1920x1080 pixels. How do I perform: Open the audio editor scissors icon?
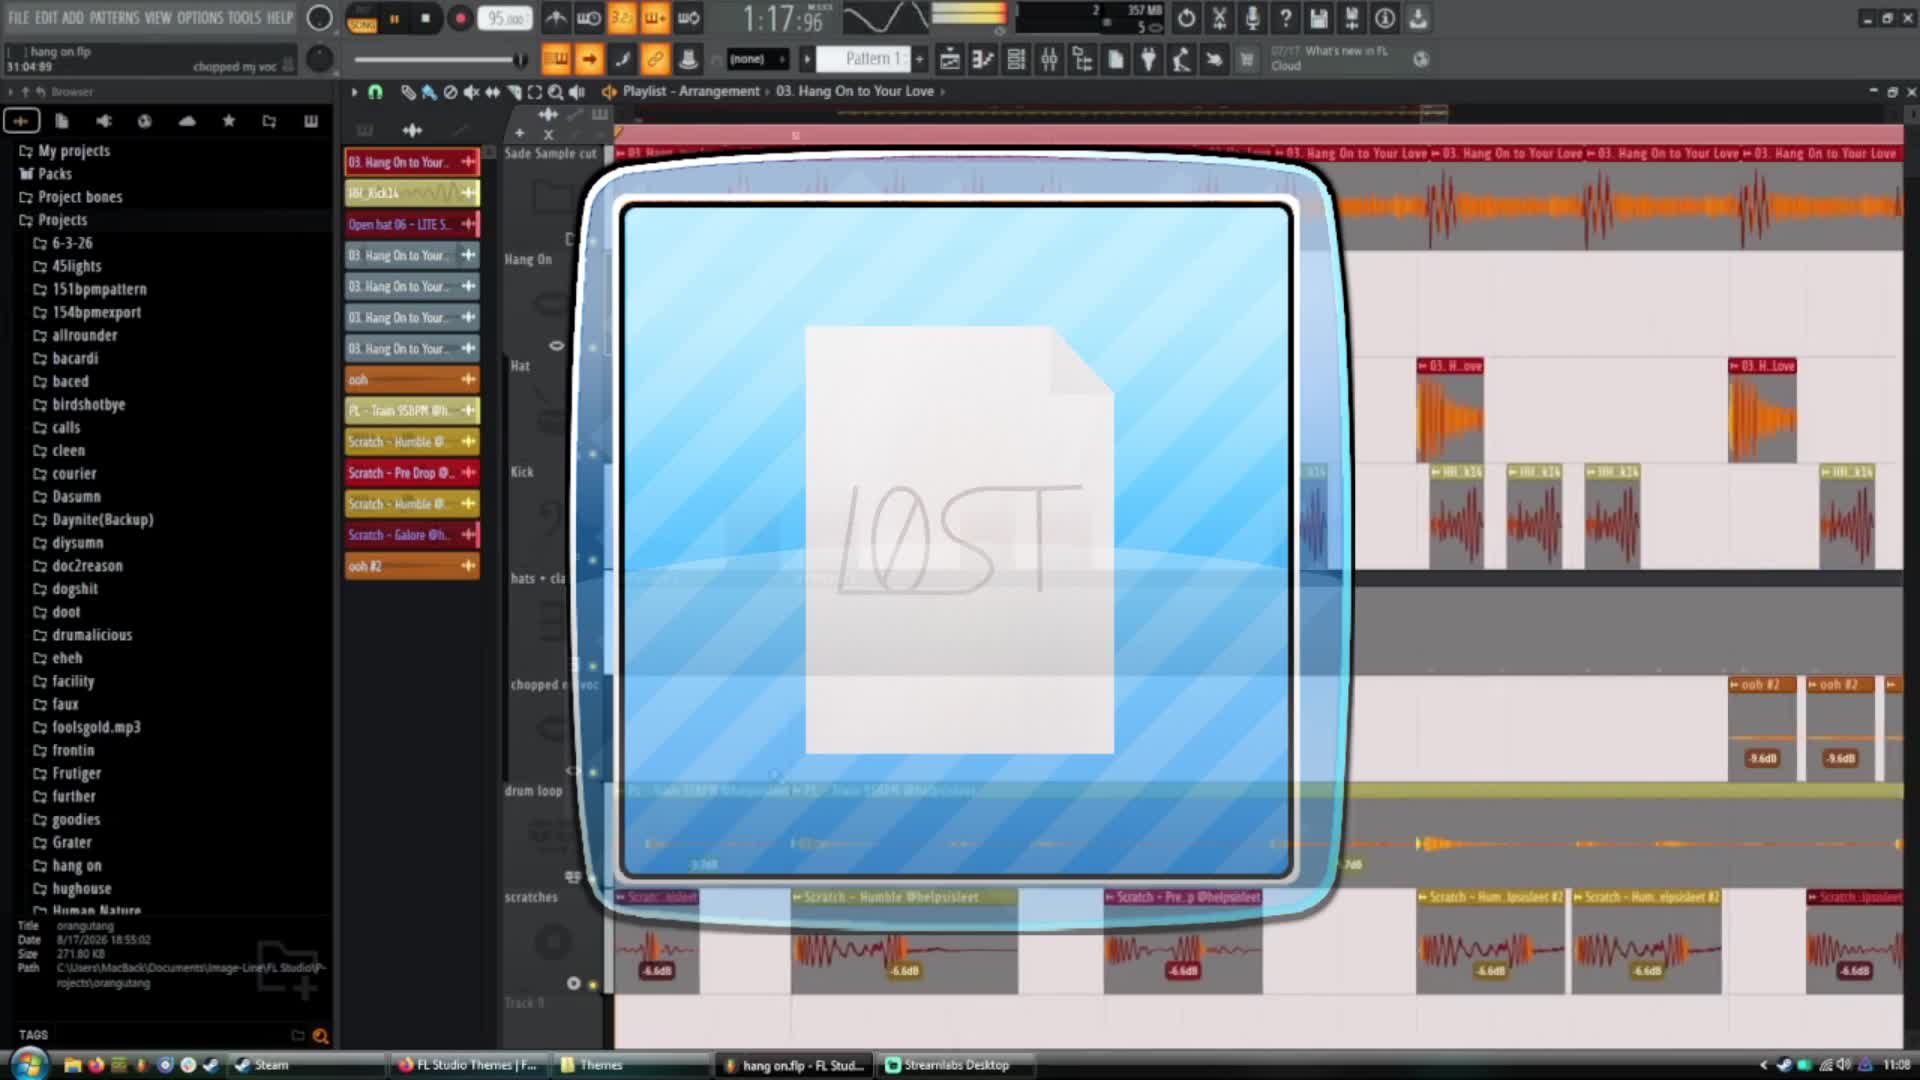(1219, 18)
